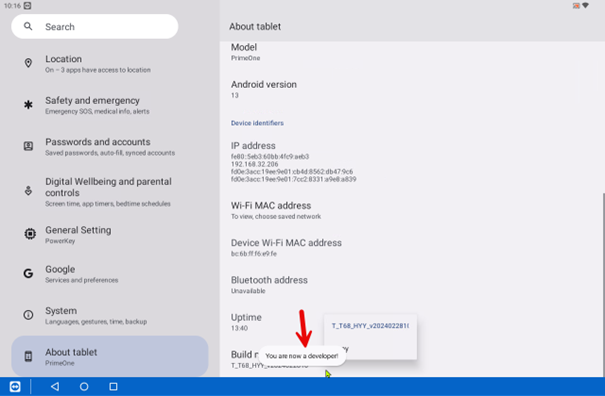This screenshot has width=605, height=396.
Task: Tap the Recents square button
Action: [113, 386]
